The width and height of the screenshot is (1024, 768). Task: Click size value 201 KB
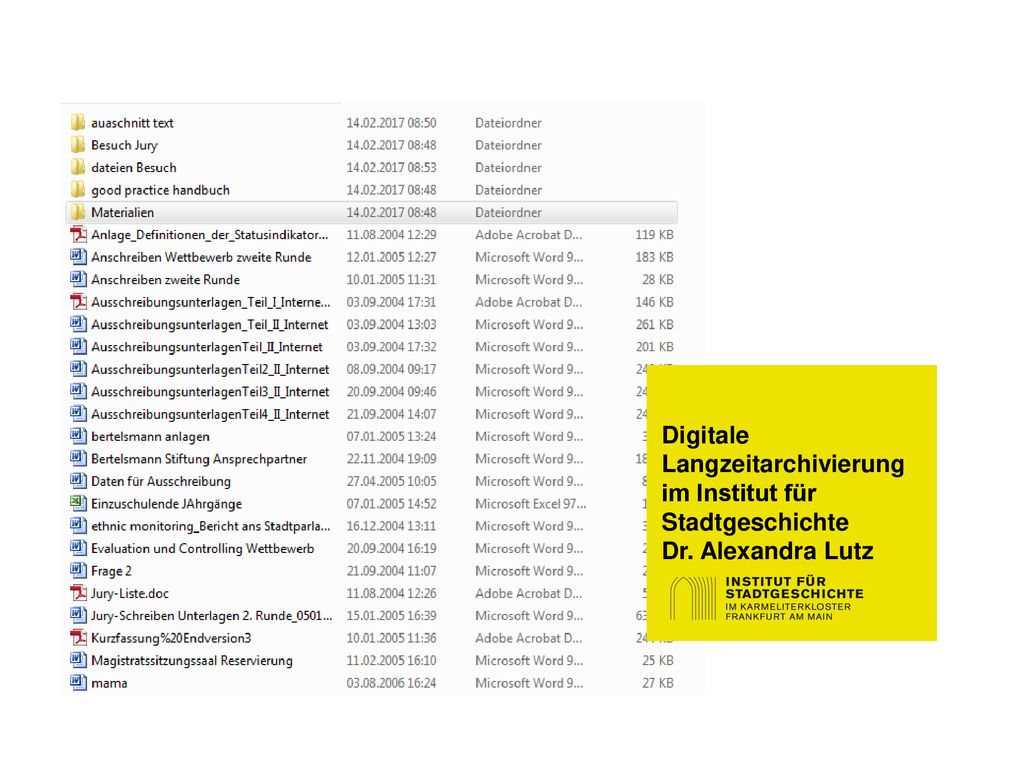(x=654, y=347)
